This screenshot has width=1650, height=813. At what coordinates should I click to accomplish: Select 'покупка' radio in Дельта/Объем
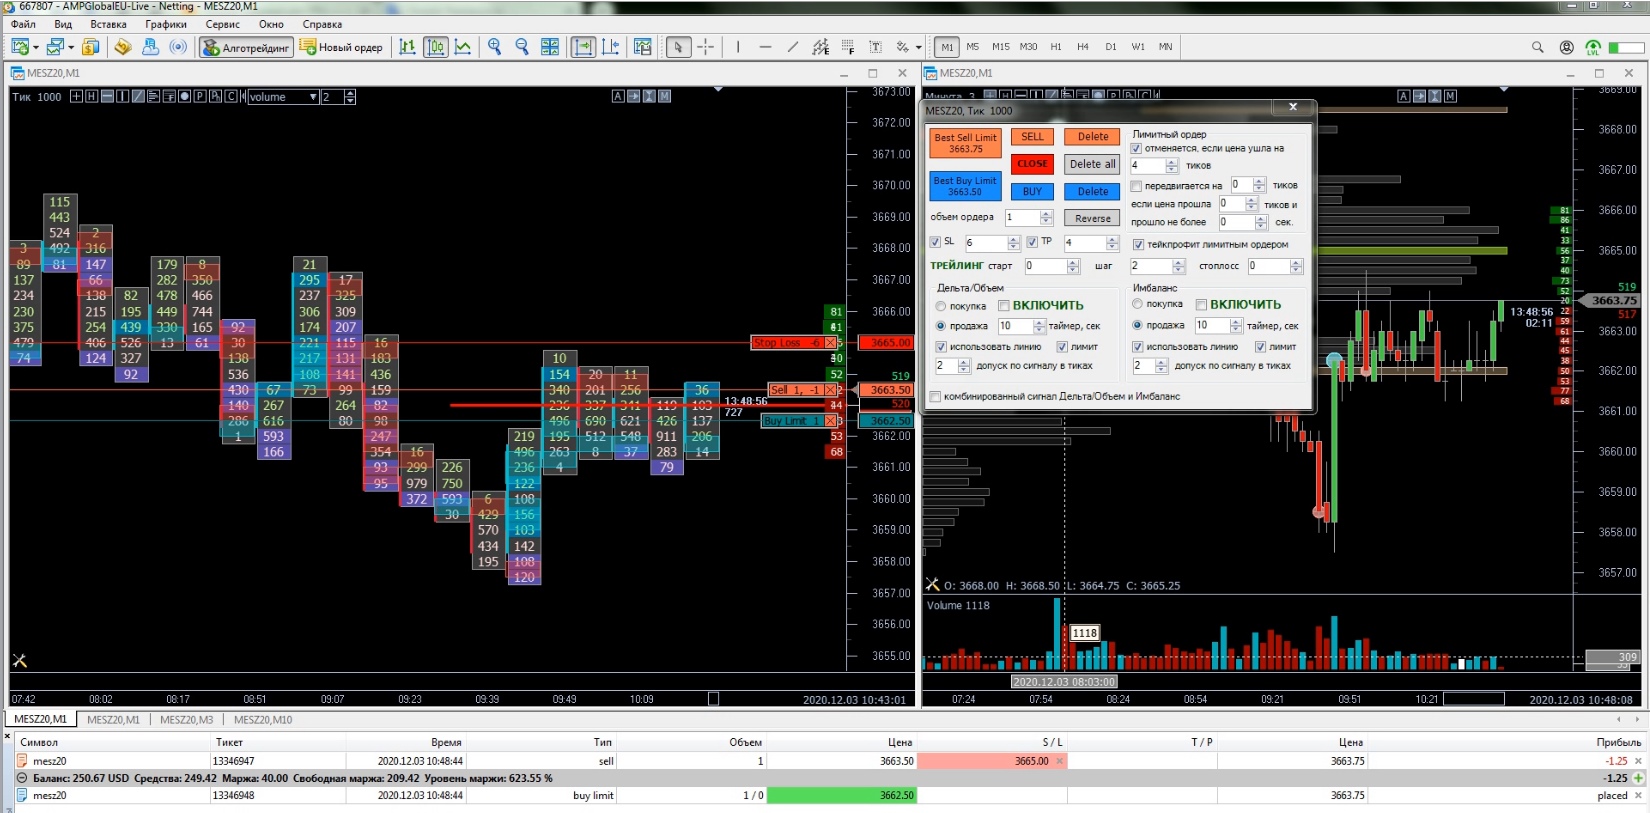click(x=941, y=306)
